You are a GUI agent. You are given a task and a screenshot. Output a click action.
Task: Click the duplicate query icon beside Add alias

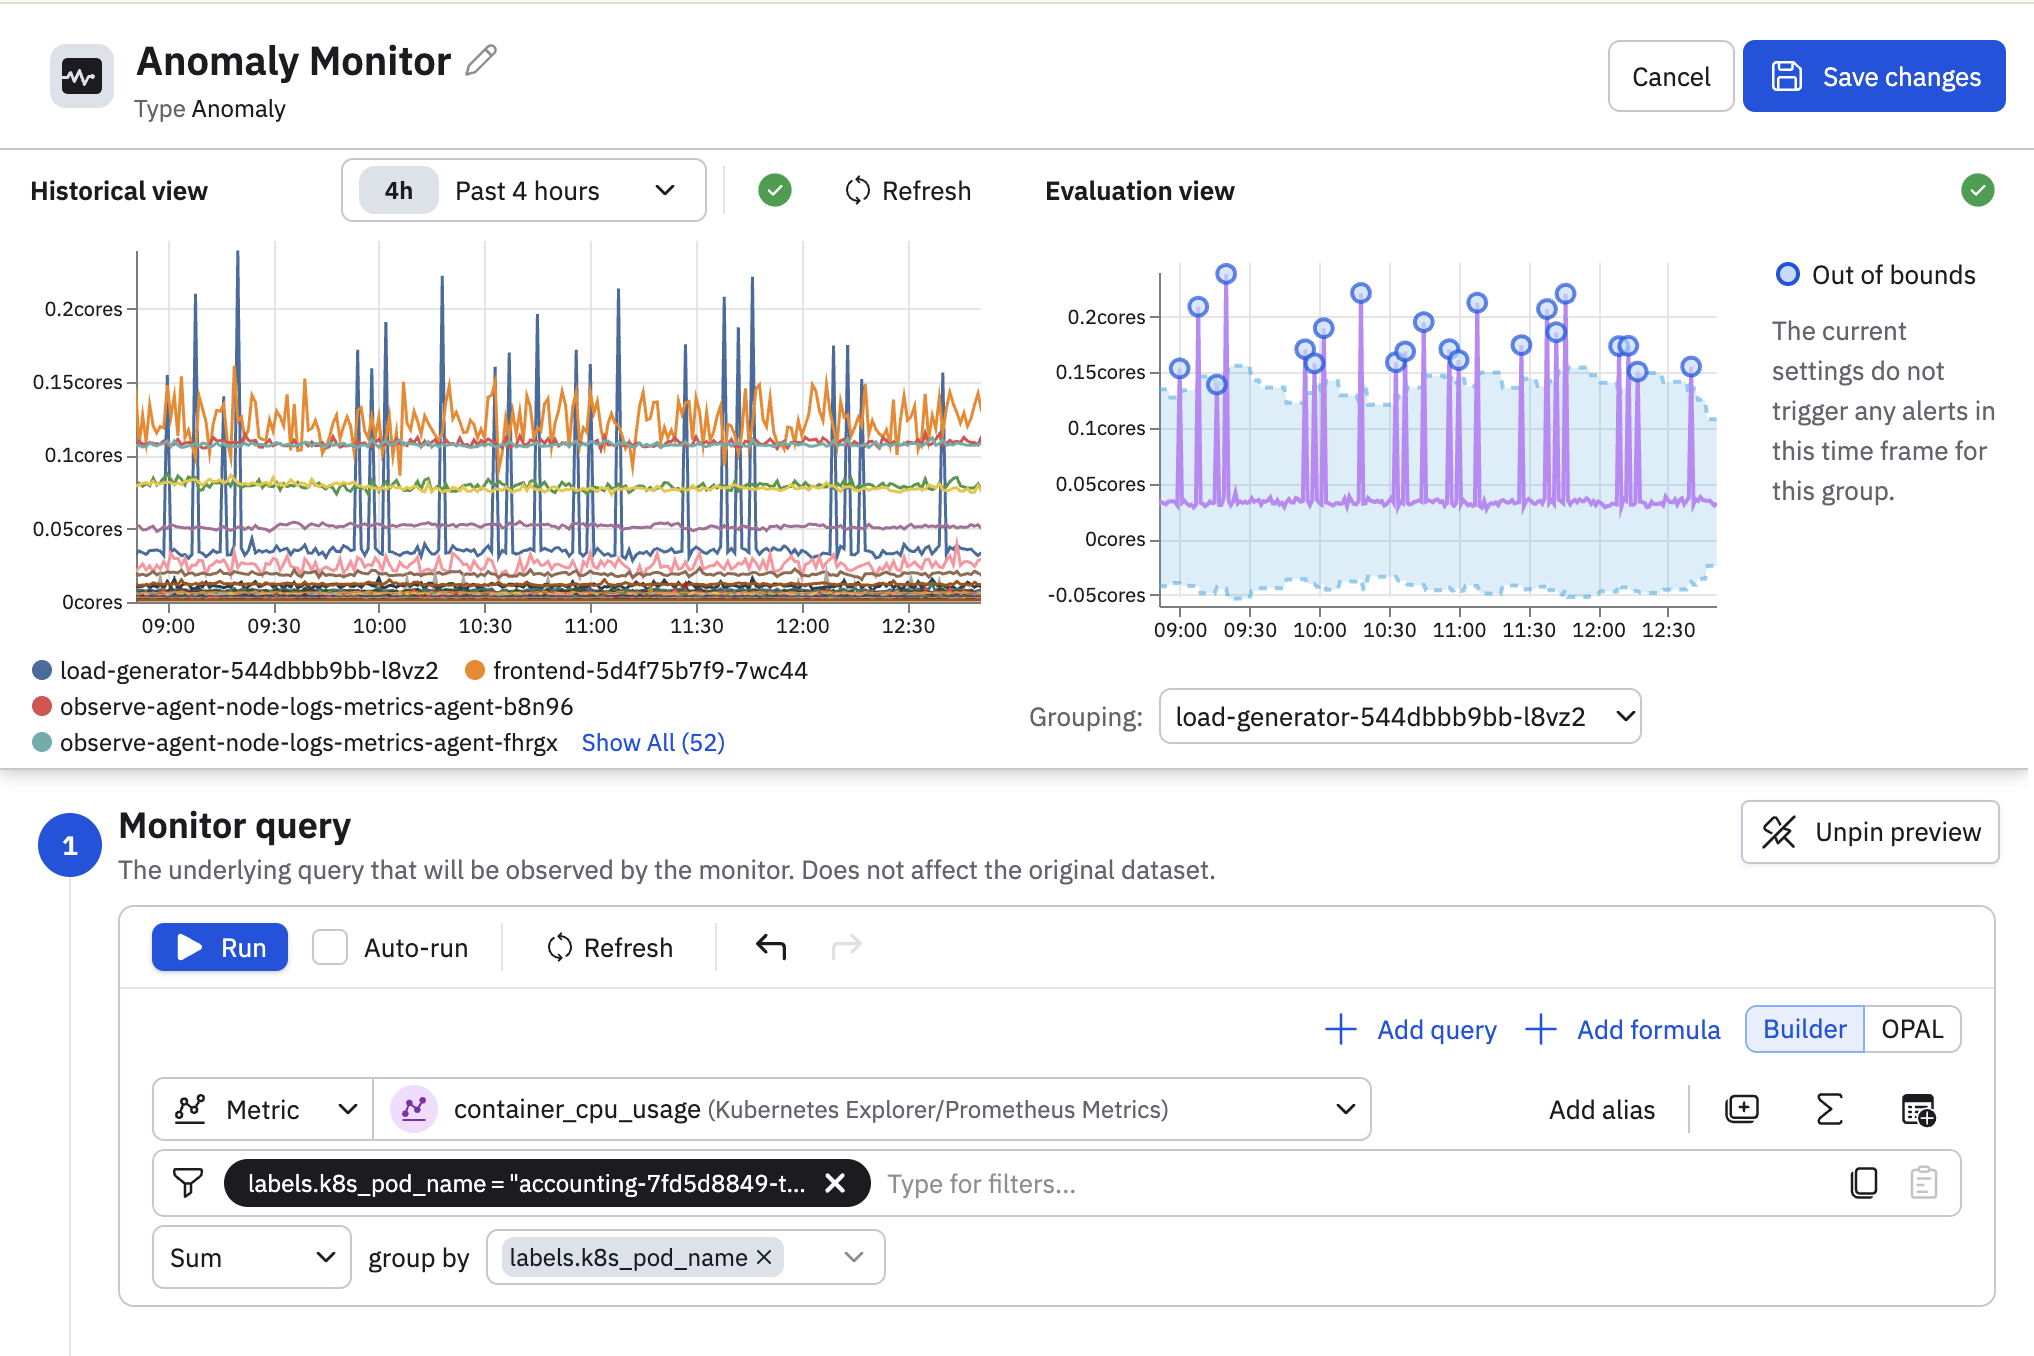(1741, 1109)
